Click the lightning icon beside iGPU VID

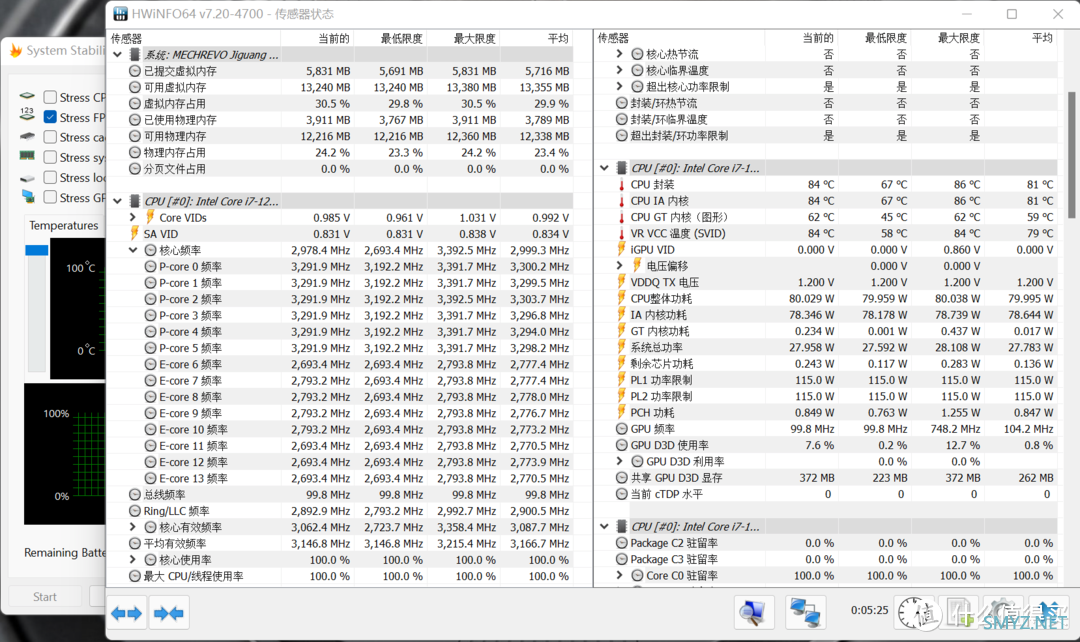[621, 249]
